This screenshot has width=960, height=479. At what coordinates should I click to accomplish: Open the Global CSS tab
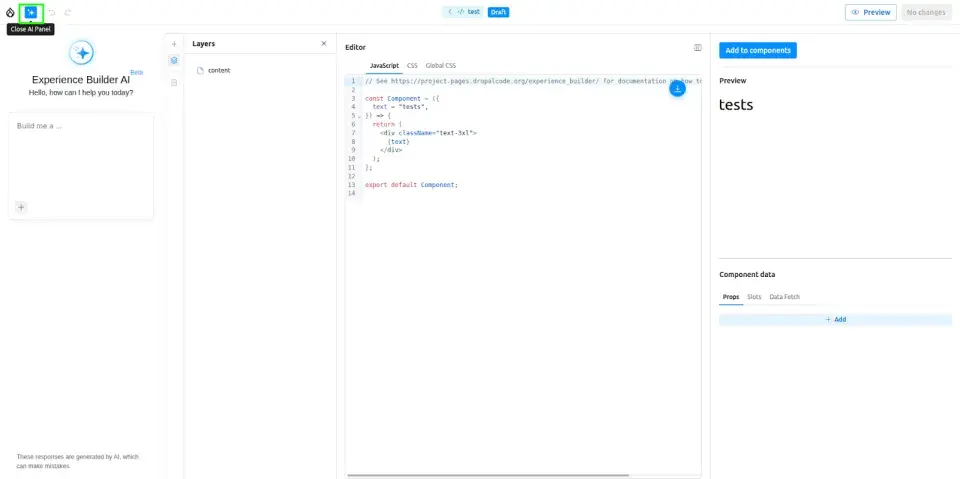pyautogui.click(x=441, y=66)
